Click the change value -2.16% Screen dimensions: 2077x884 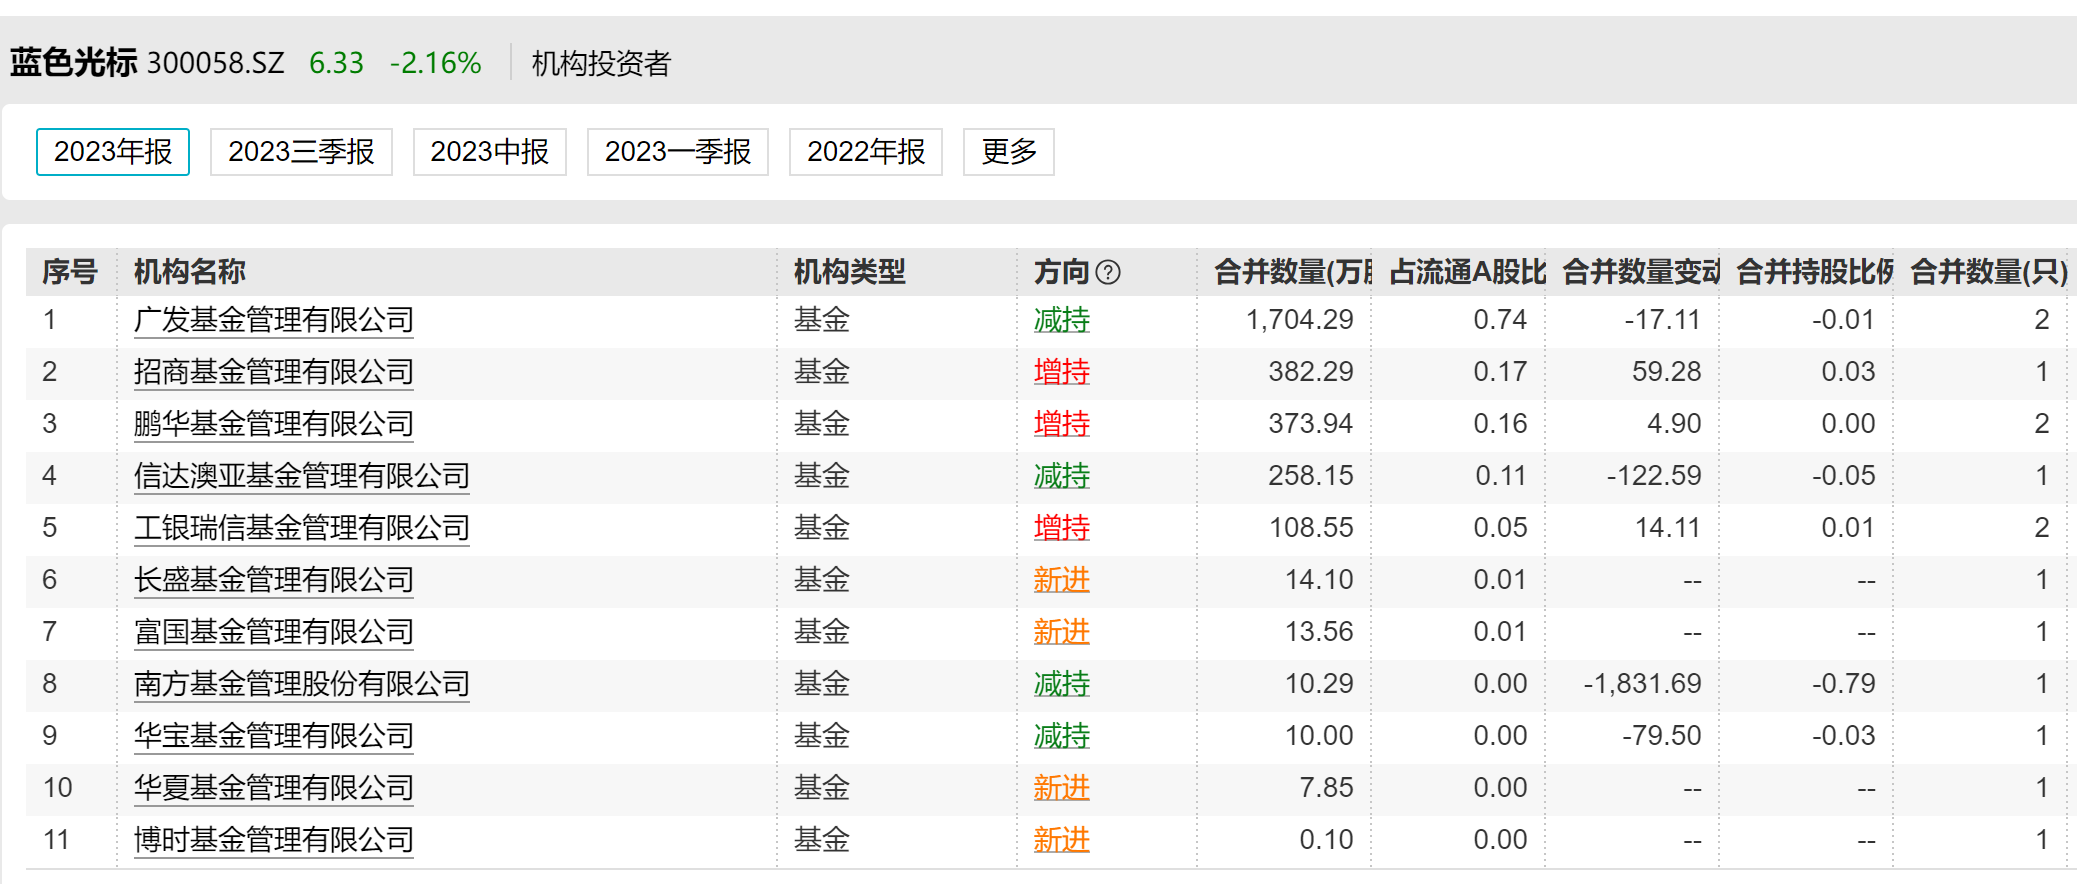(x=435, y=63)
